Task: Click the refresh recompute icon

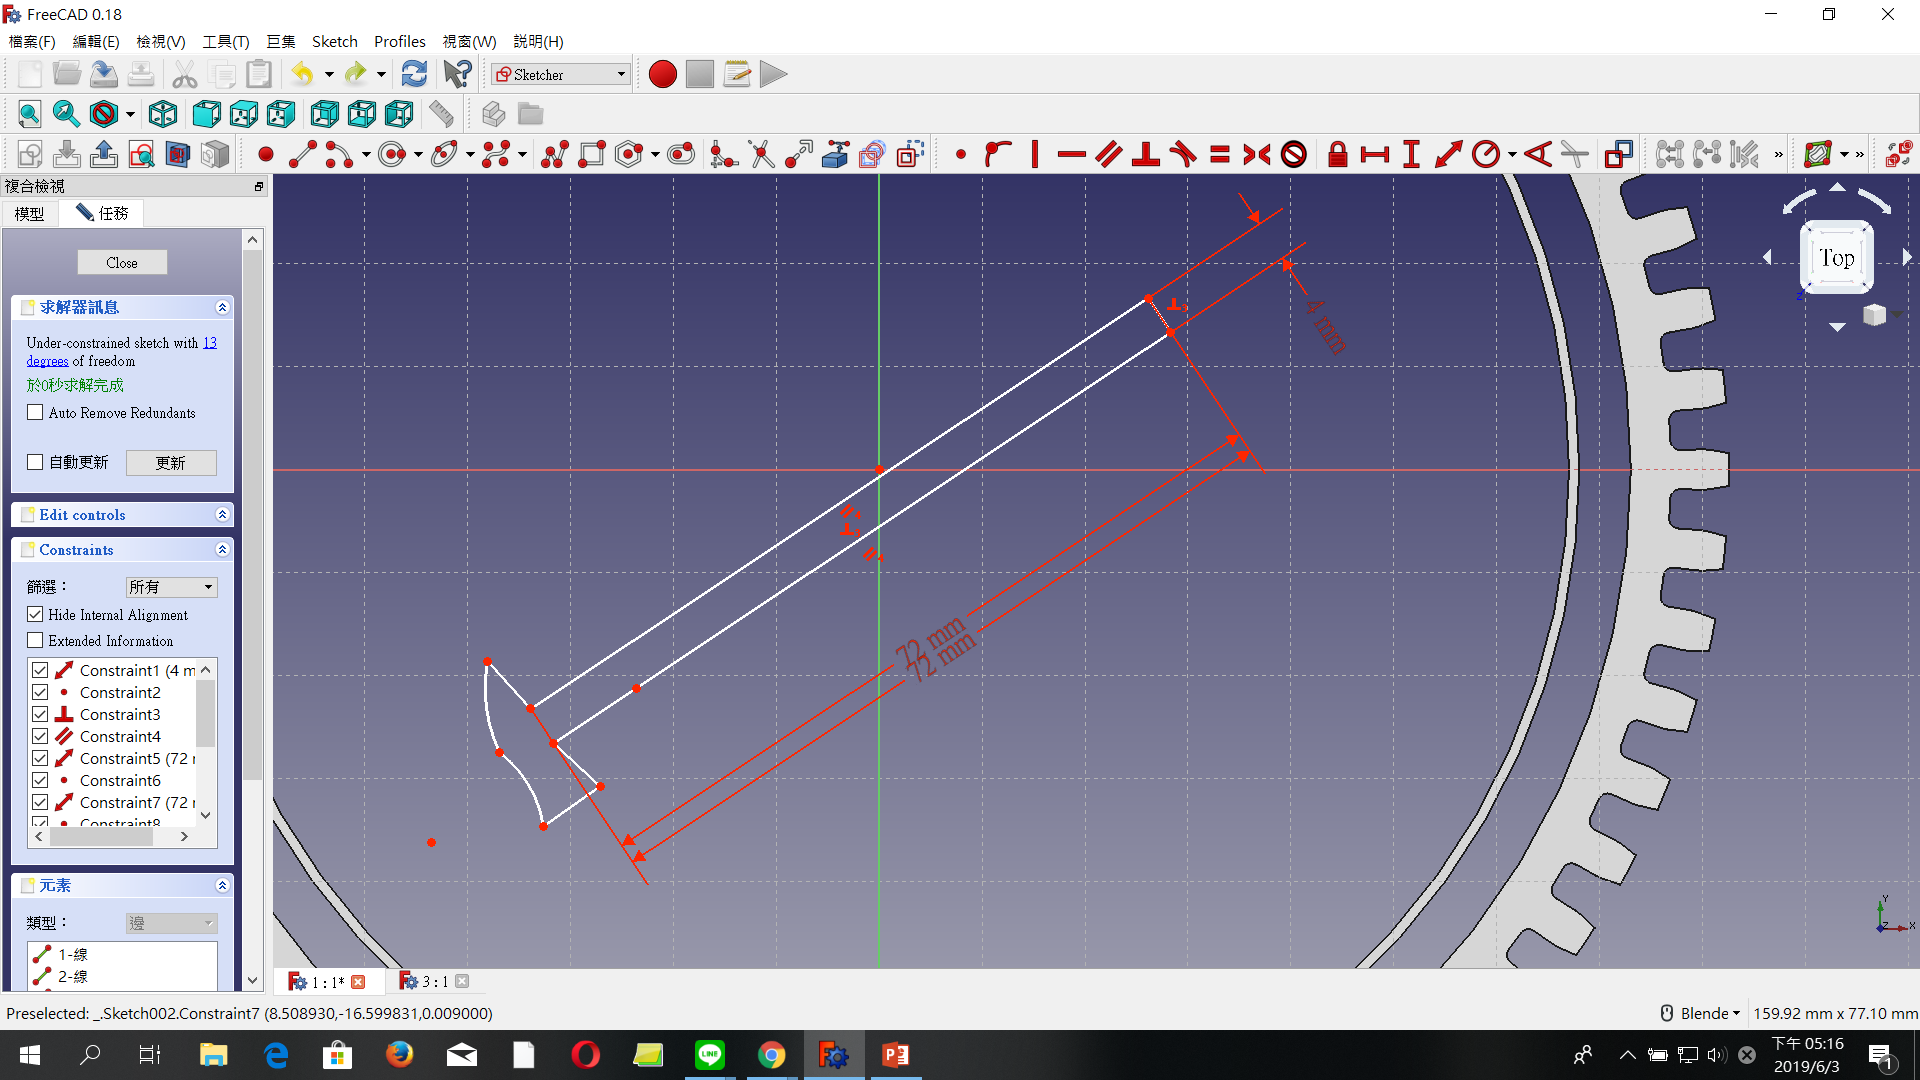Action: tap(414, 74)
